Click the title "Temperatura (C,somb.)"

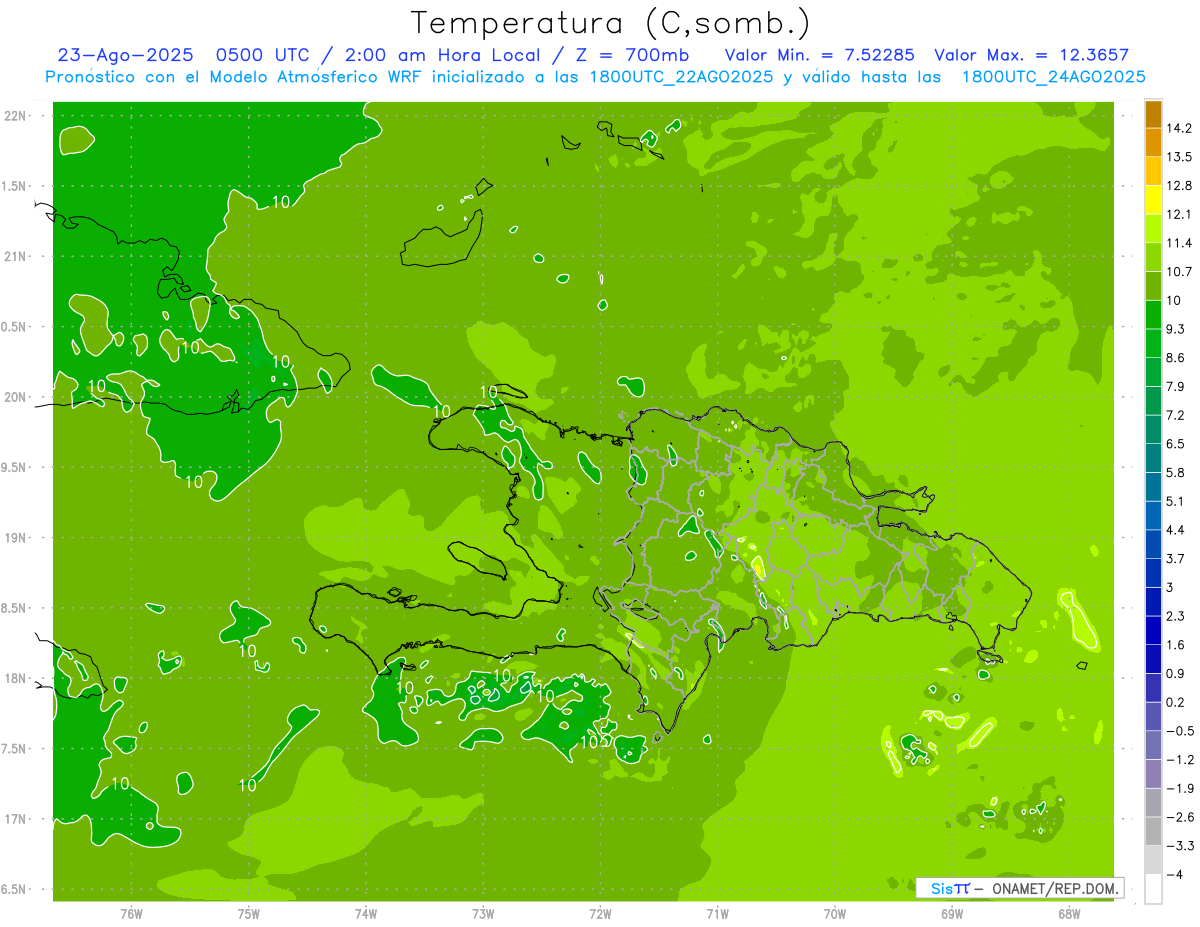click(x=611, y=23)
